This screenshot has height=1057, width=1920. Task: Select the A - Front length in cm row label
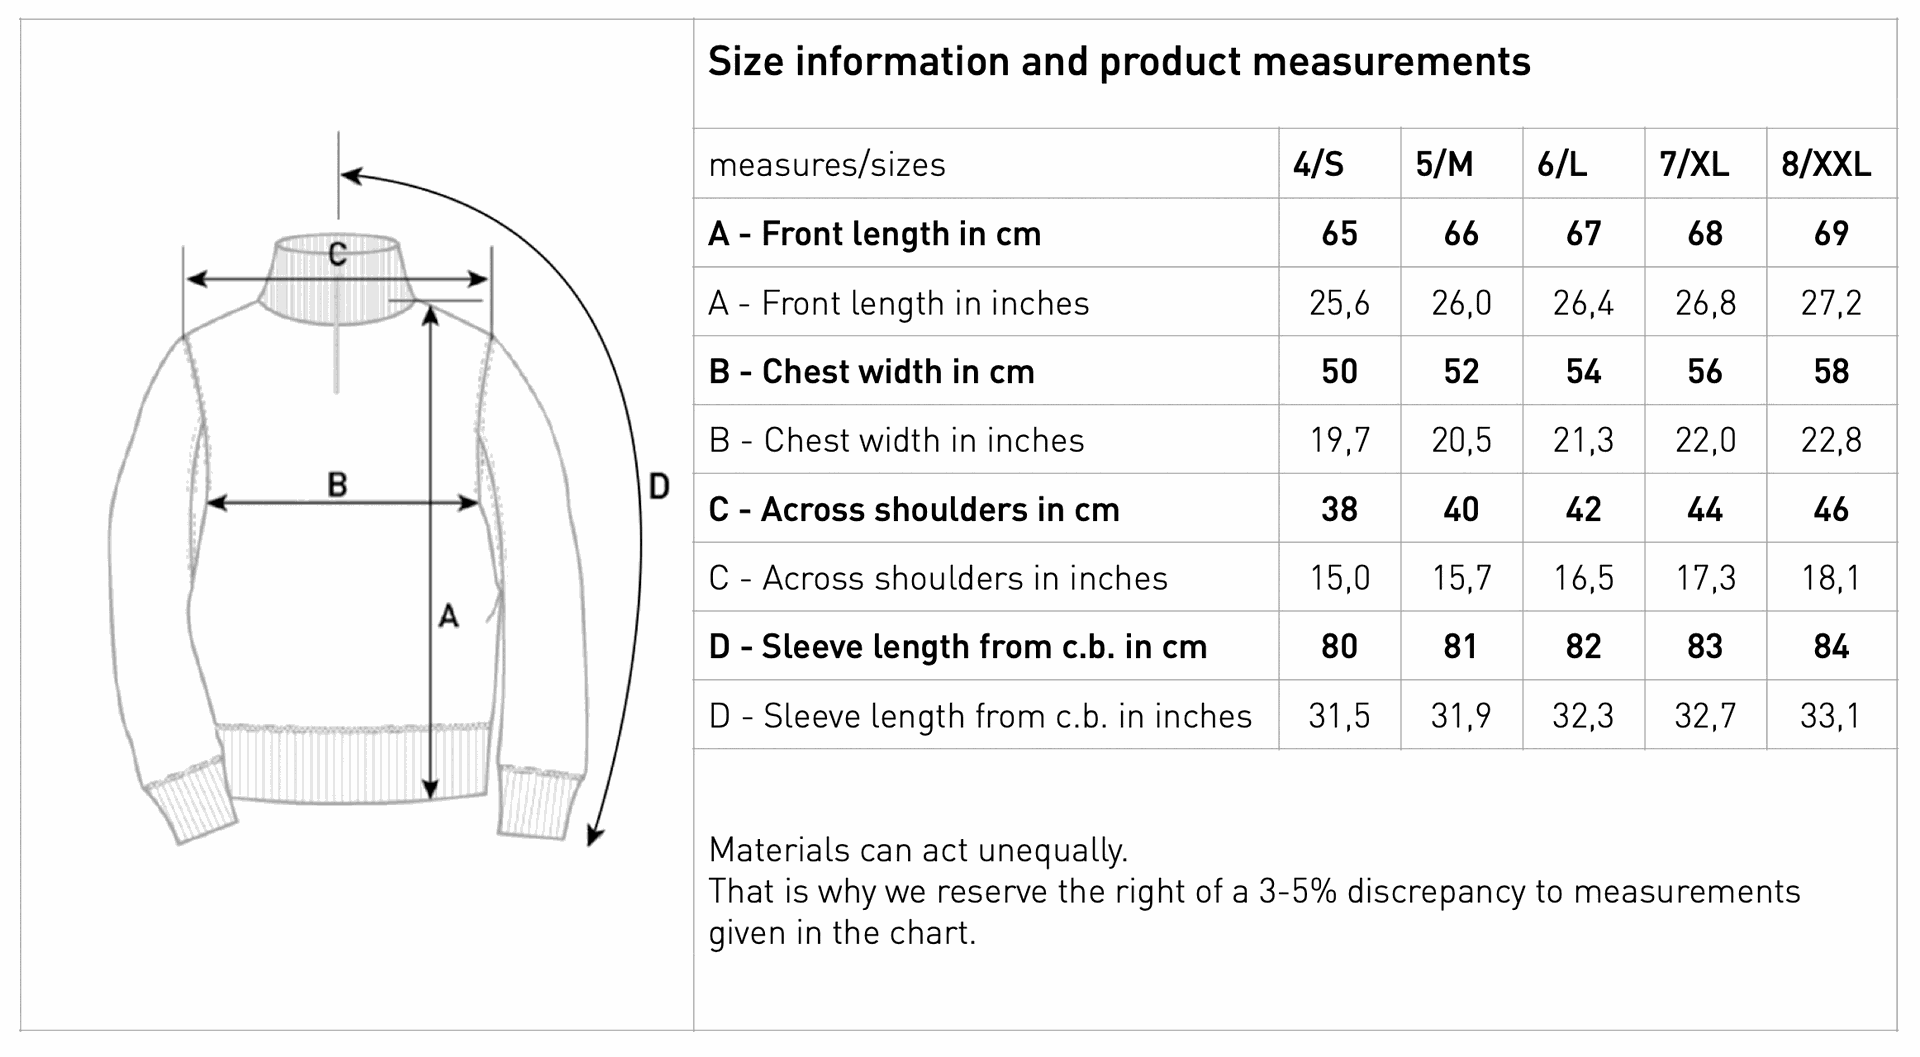point(875,234)
